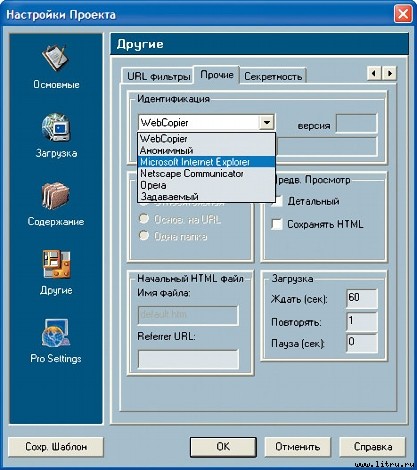Click the Другие sidebar icon
Viewport: 417px width, 470px height.
56,264
